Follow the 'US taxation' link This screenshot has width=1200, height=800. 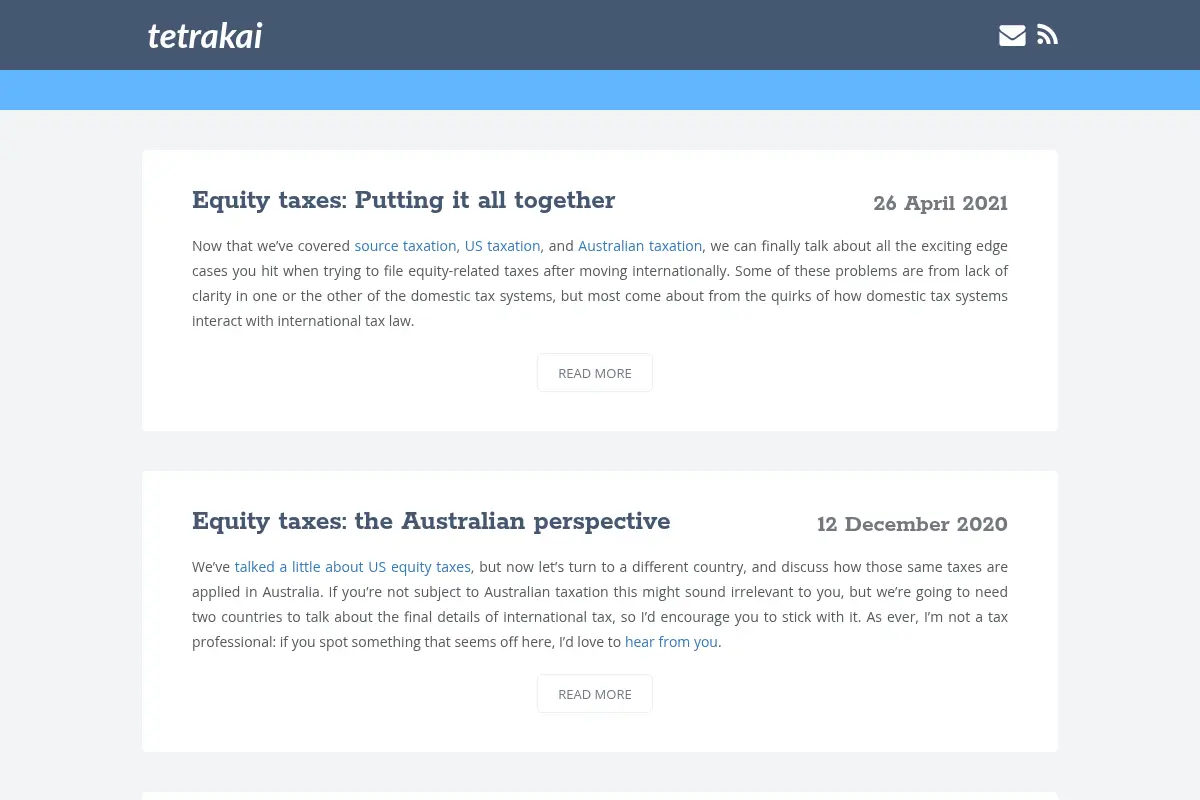pyautogui.click(x=502, y=246)
